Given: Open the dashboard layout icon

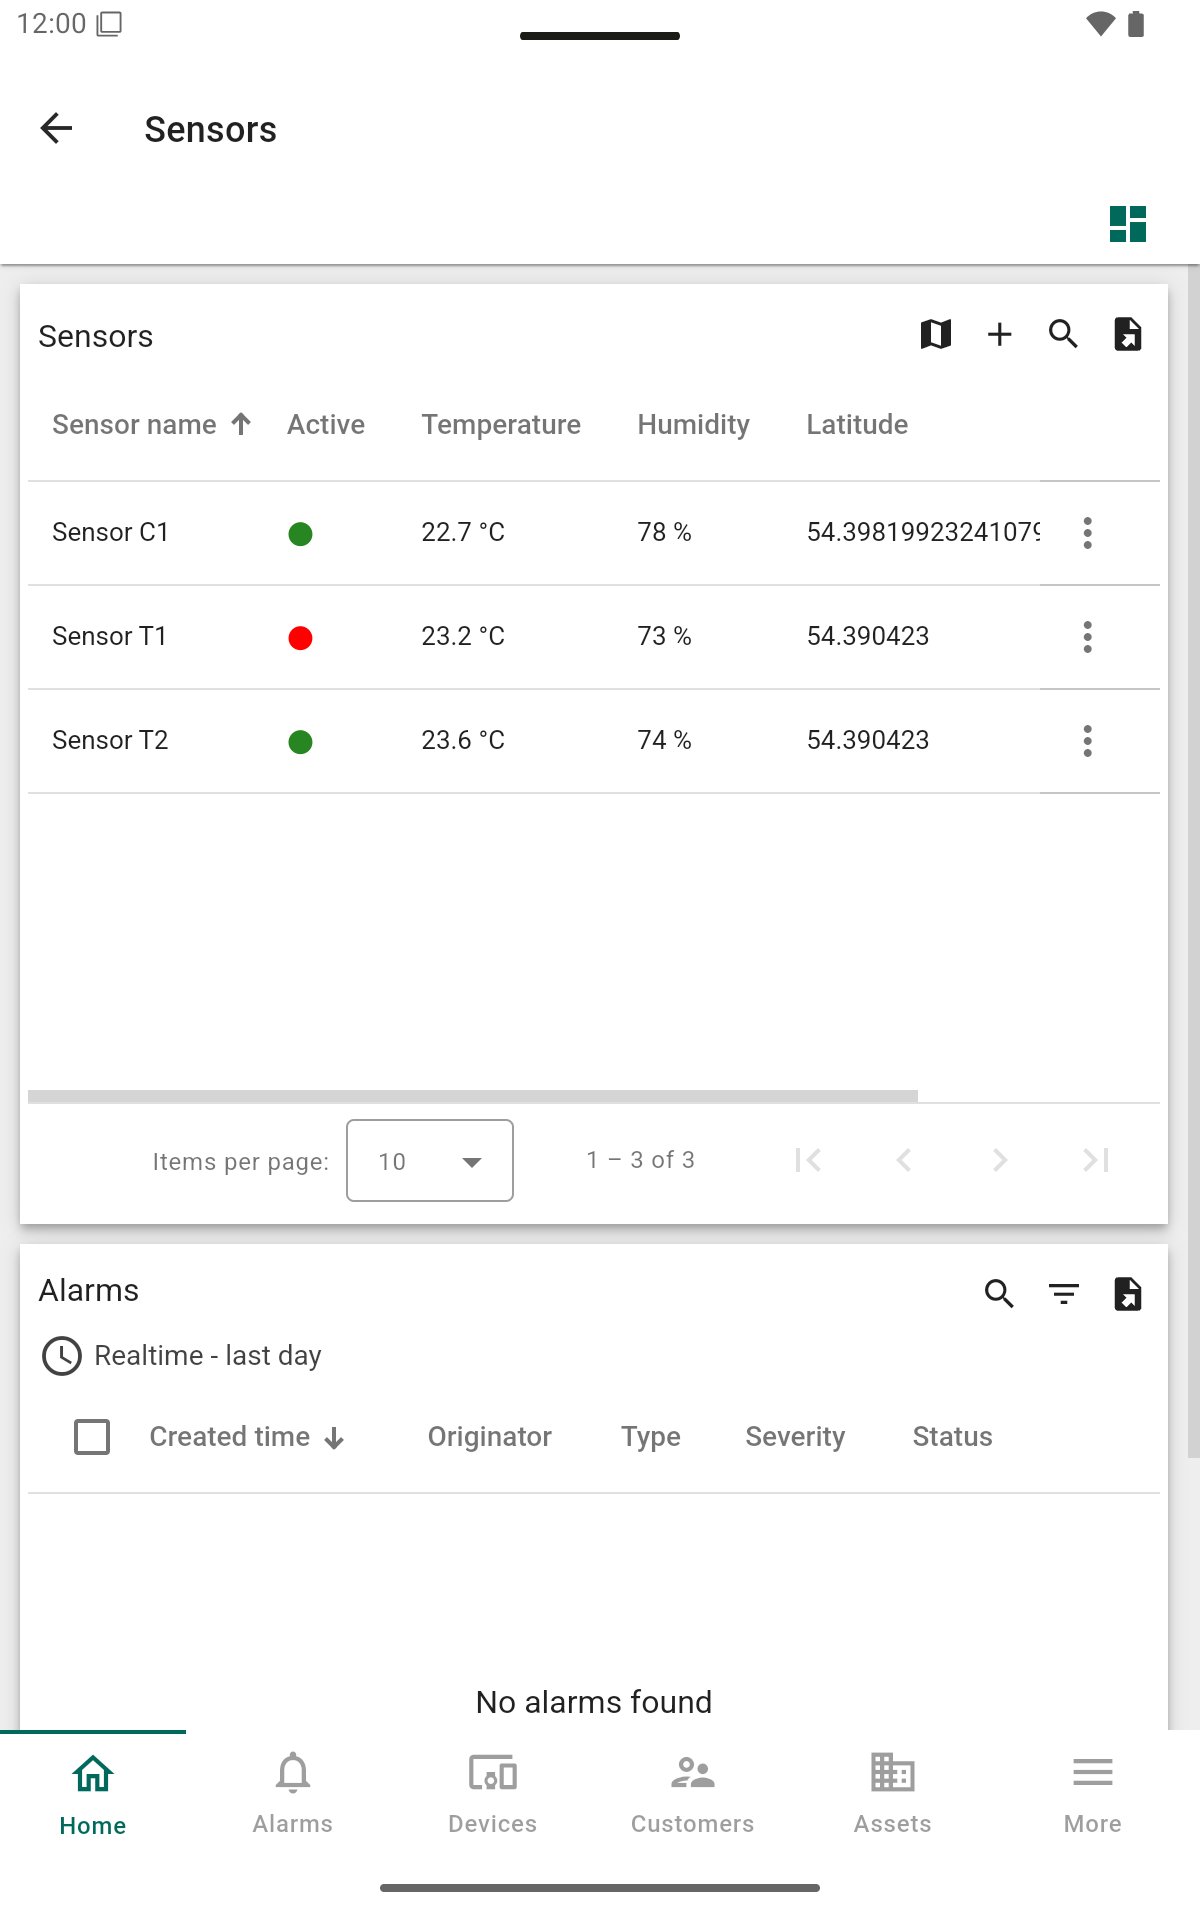Looking at the screenshot, I should tap(1127, 224).
